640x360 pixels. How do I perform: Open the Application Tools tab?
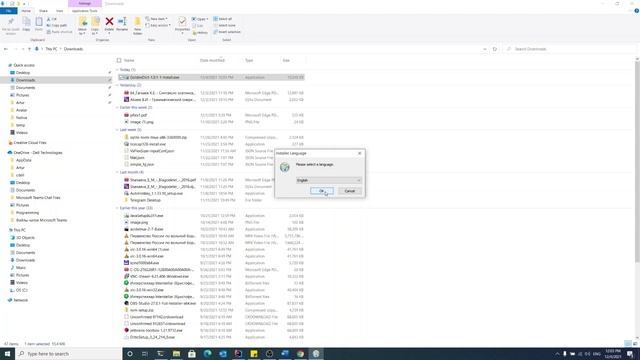tap(84, 11)
